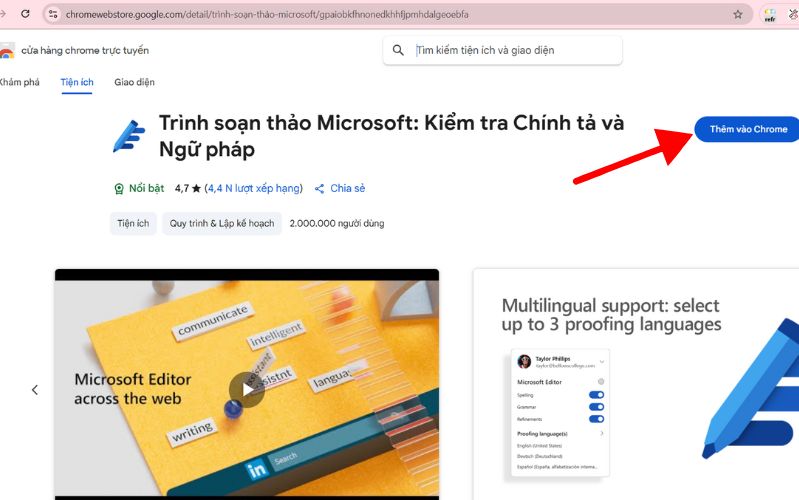Go to previous screenshot with left chevron
The width and height of the screenshot is (799, 500).
pos(35,390)
